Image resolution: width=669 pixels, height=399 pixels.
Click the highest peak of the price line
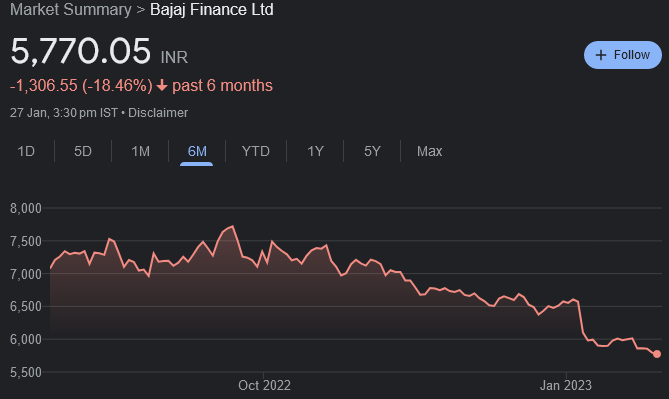pos(233,226)
